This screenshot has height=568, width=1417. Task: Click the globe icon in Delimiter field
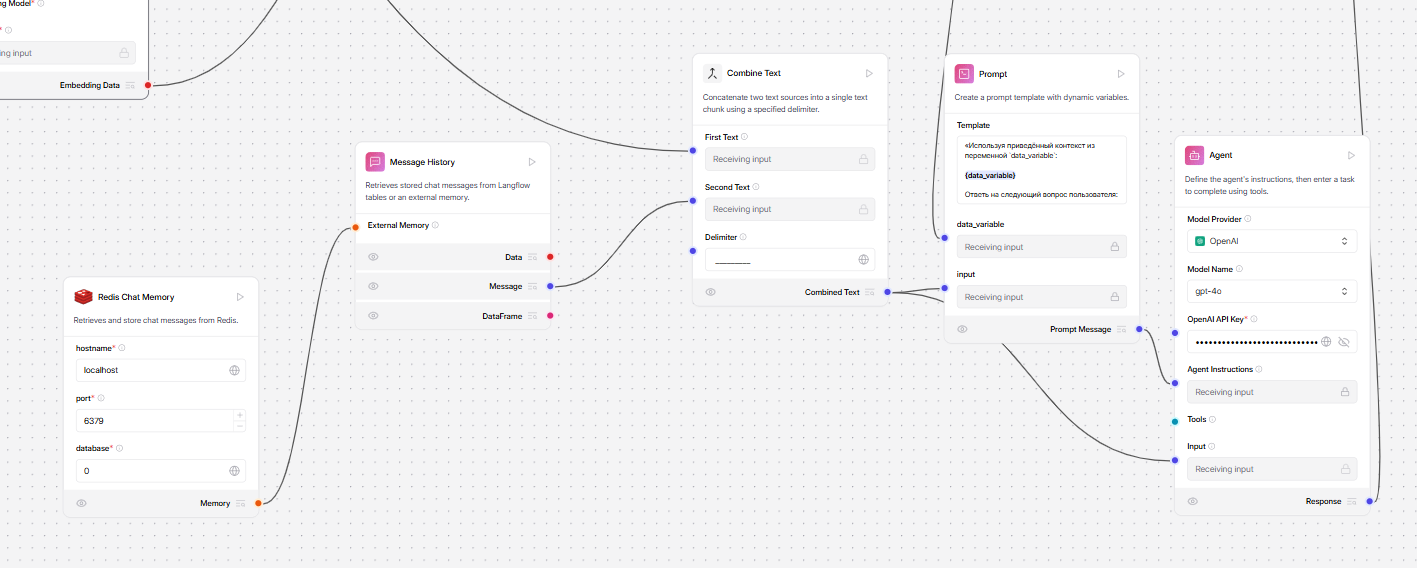[x=864, y=260]
